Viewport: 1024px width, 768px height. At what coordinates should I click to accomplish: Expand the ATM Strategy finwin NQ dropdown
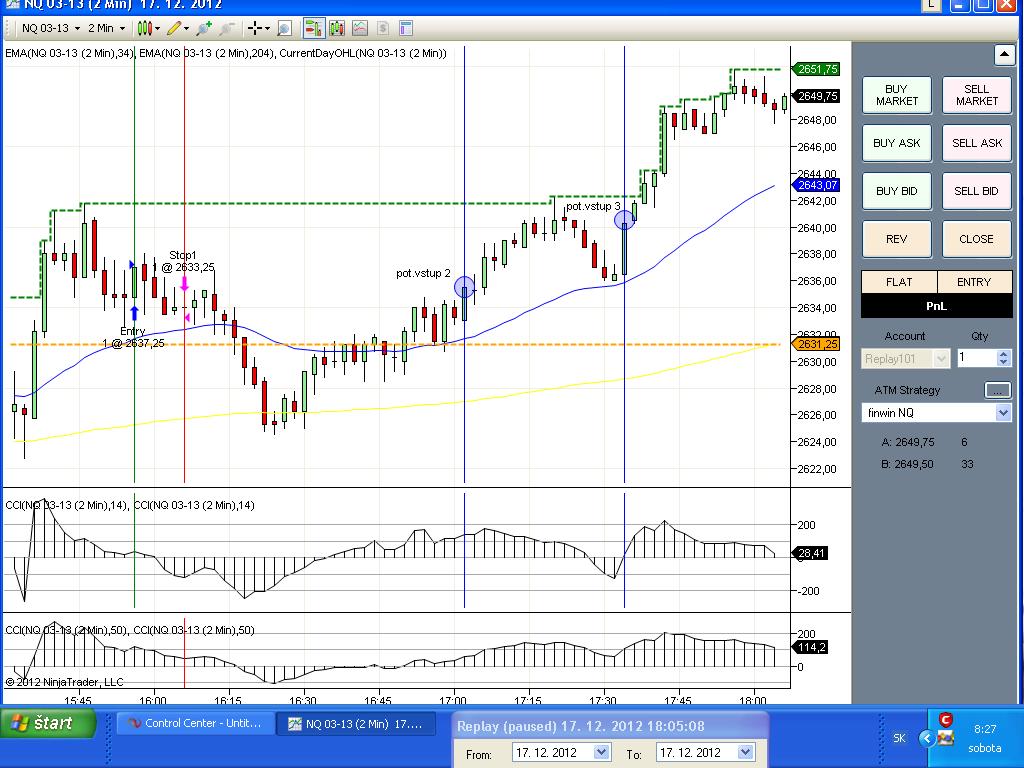tap(1003, 413)
